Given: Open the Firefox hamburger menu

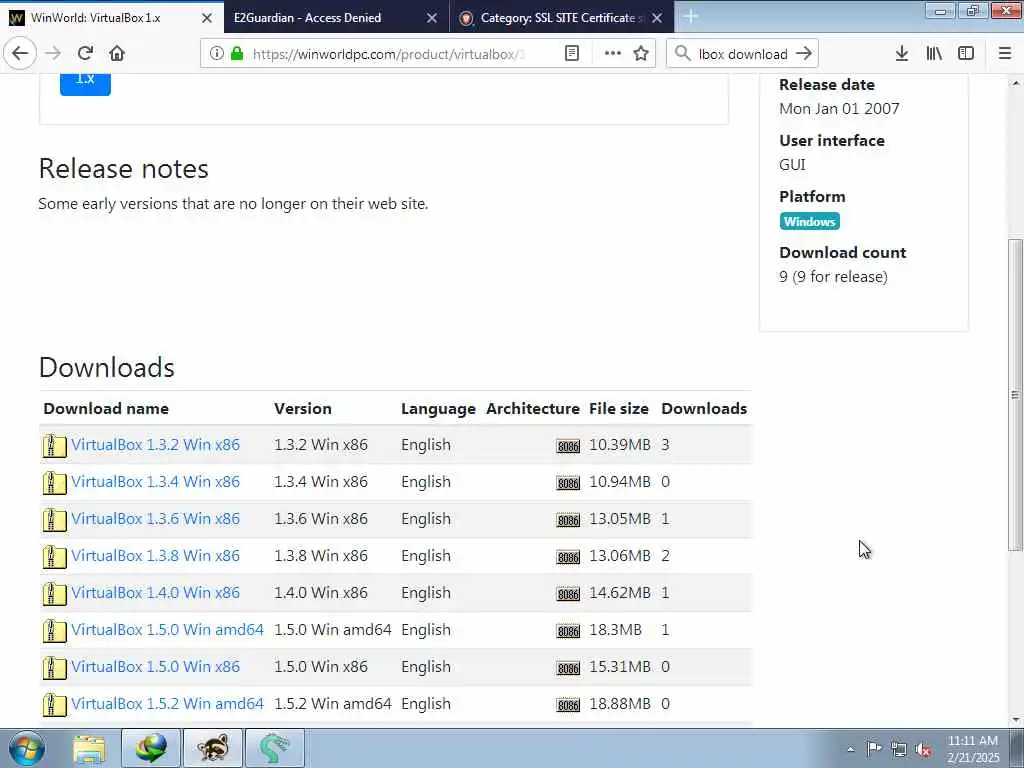Looking at the screenshot, I should click(1005, 54).
